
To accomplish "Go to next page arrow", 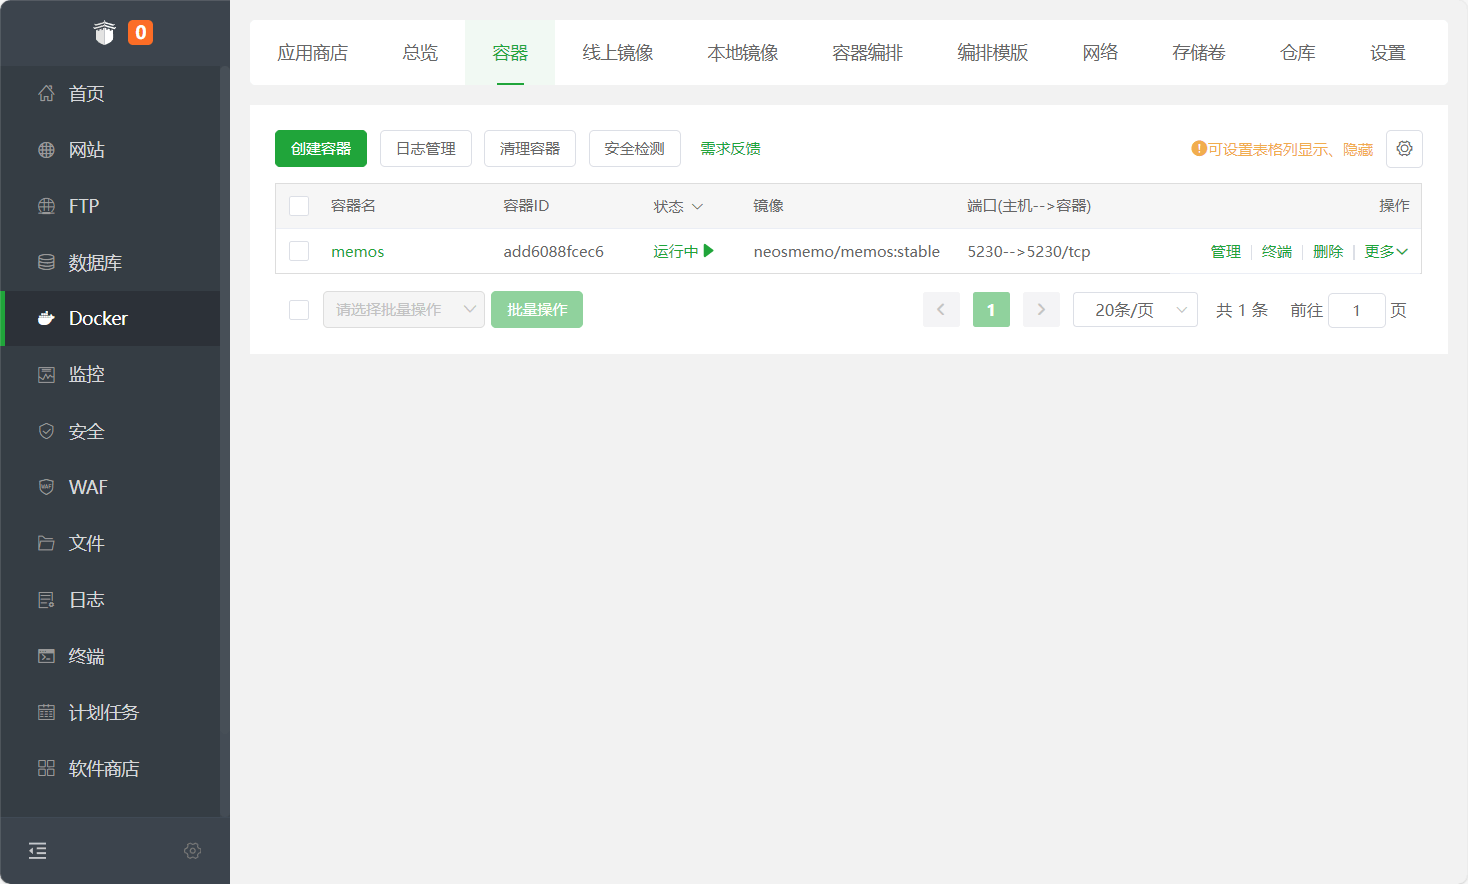I will (x=1041, y=310).
